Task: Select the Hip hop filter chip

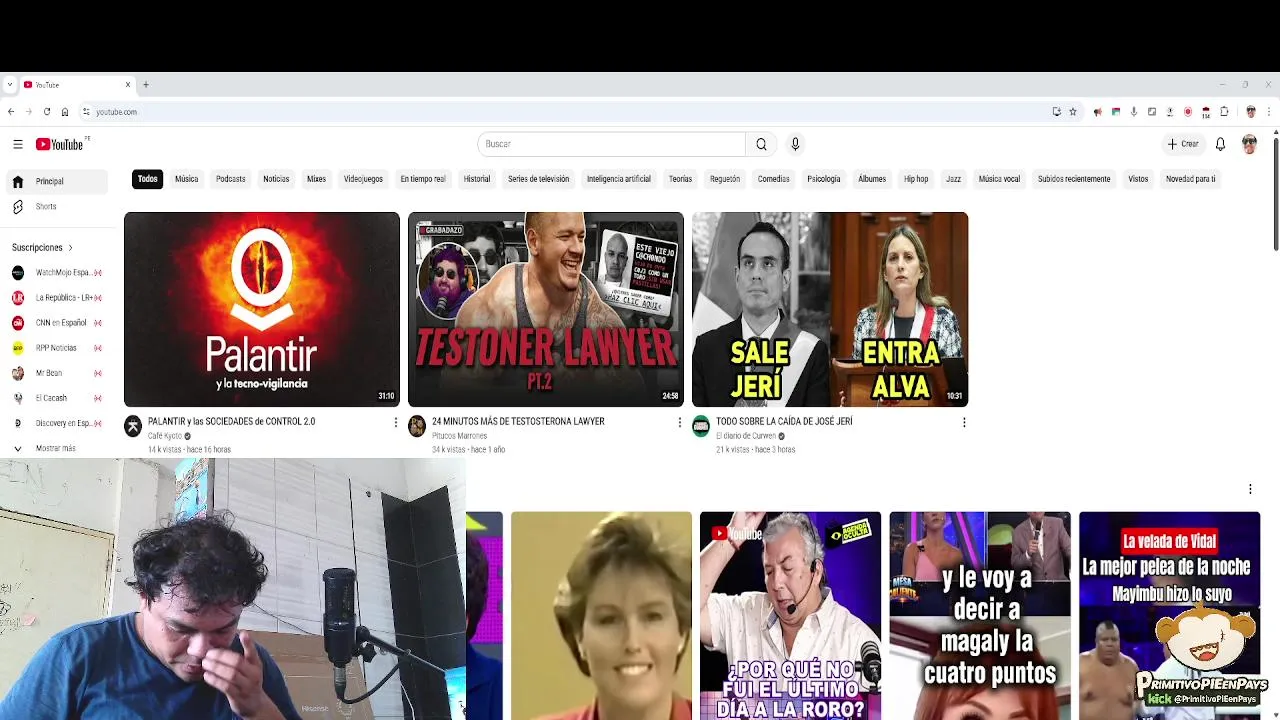Action: 916,179
